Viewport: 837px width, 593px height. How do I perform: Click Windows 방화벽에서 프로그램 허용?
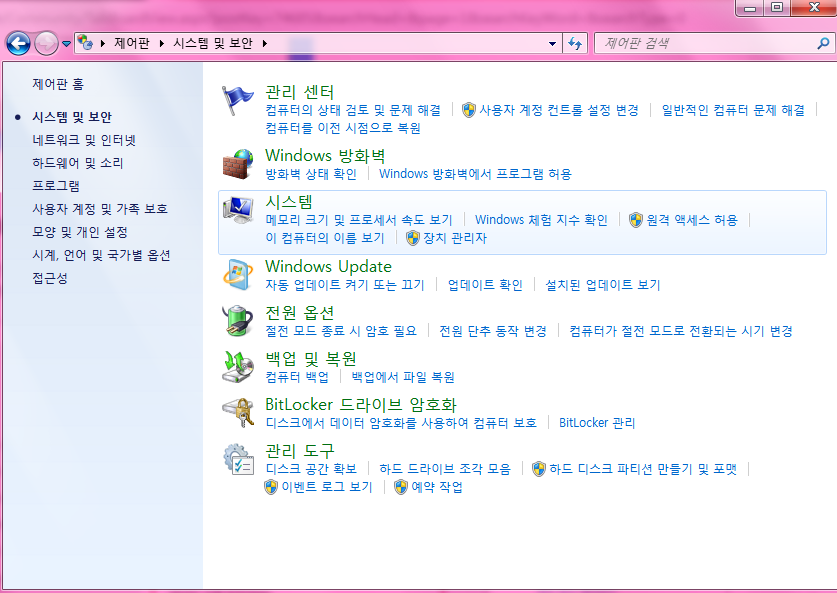(x=475, y=174)
